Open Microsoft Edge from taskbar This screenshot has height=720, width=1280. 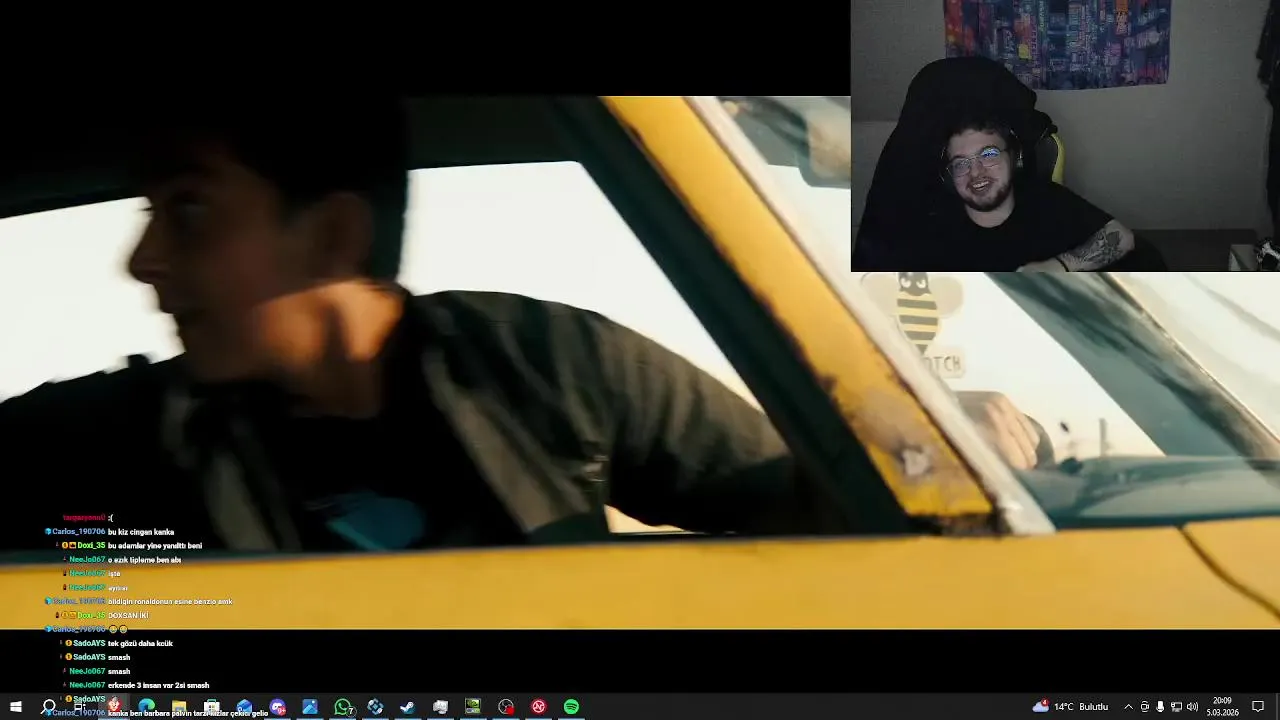click(x=146, y=707)
